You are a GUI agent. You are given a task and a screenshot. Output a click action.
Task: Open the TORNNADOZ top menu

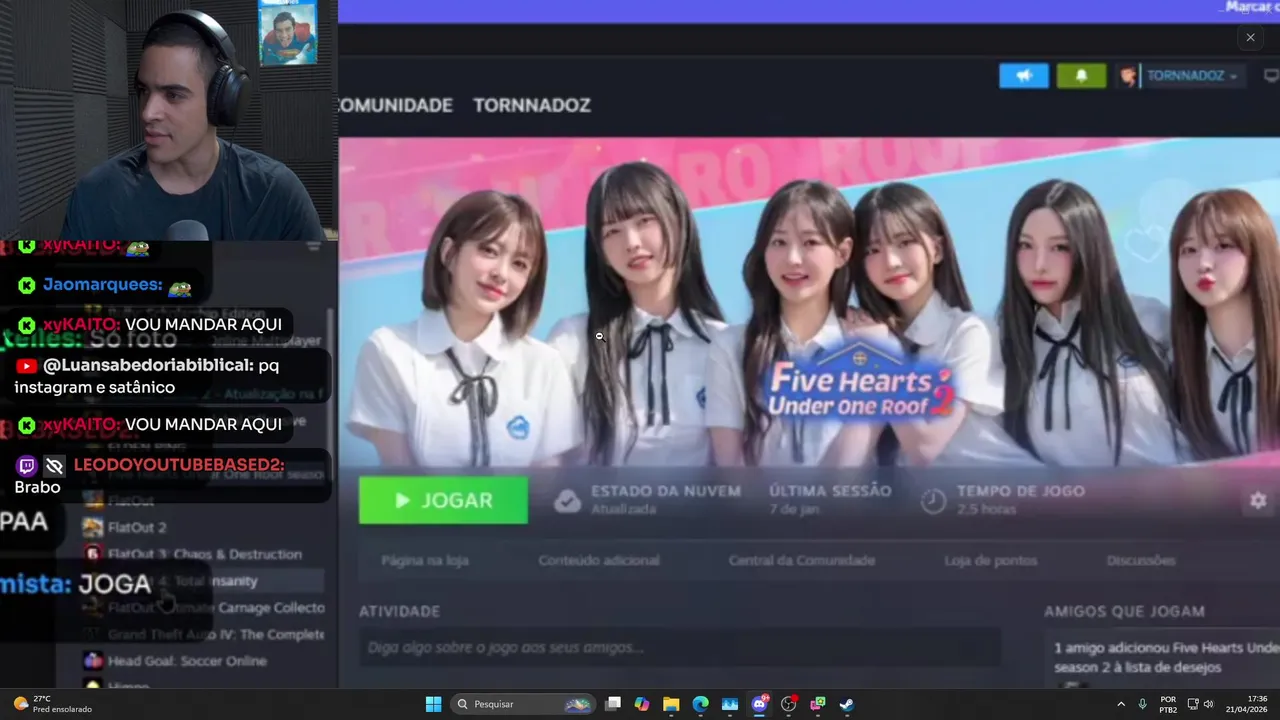click(532, 105)
